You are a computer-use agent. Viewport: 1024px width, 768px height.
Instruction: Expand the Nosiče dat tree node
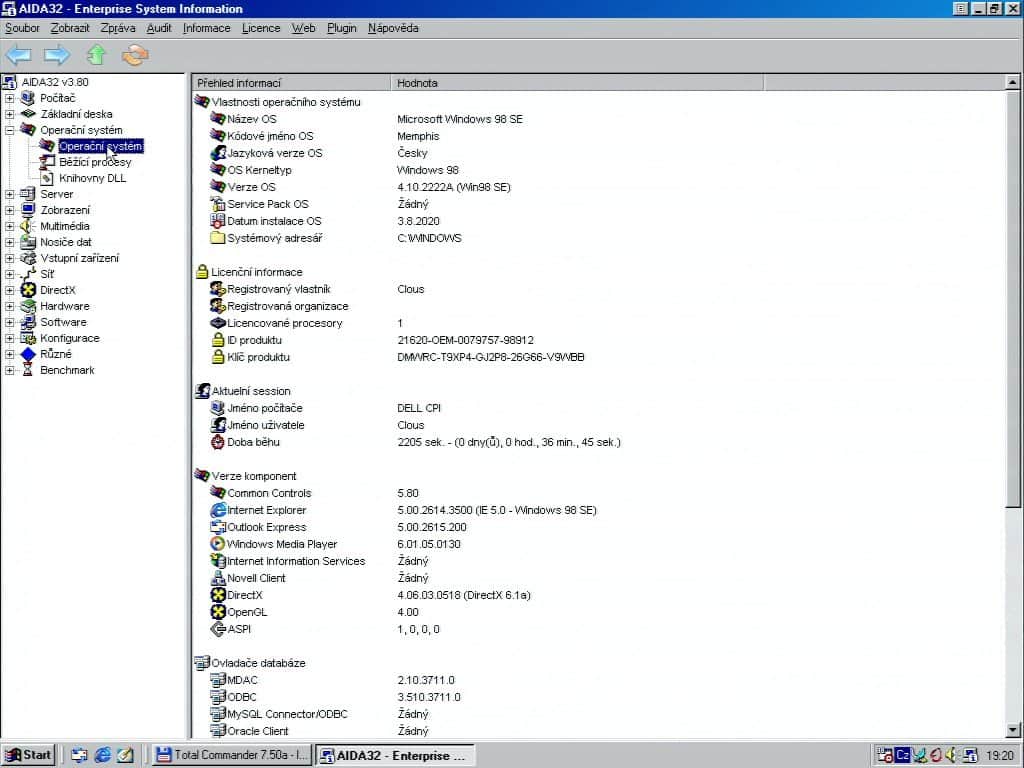pos(9,242)
